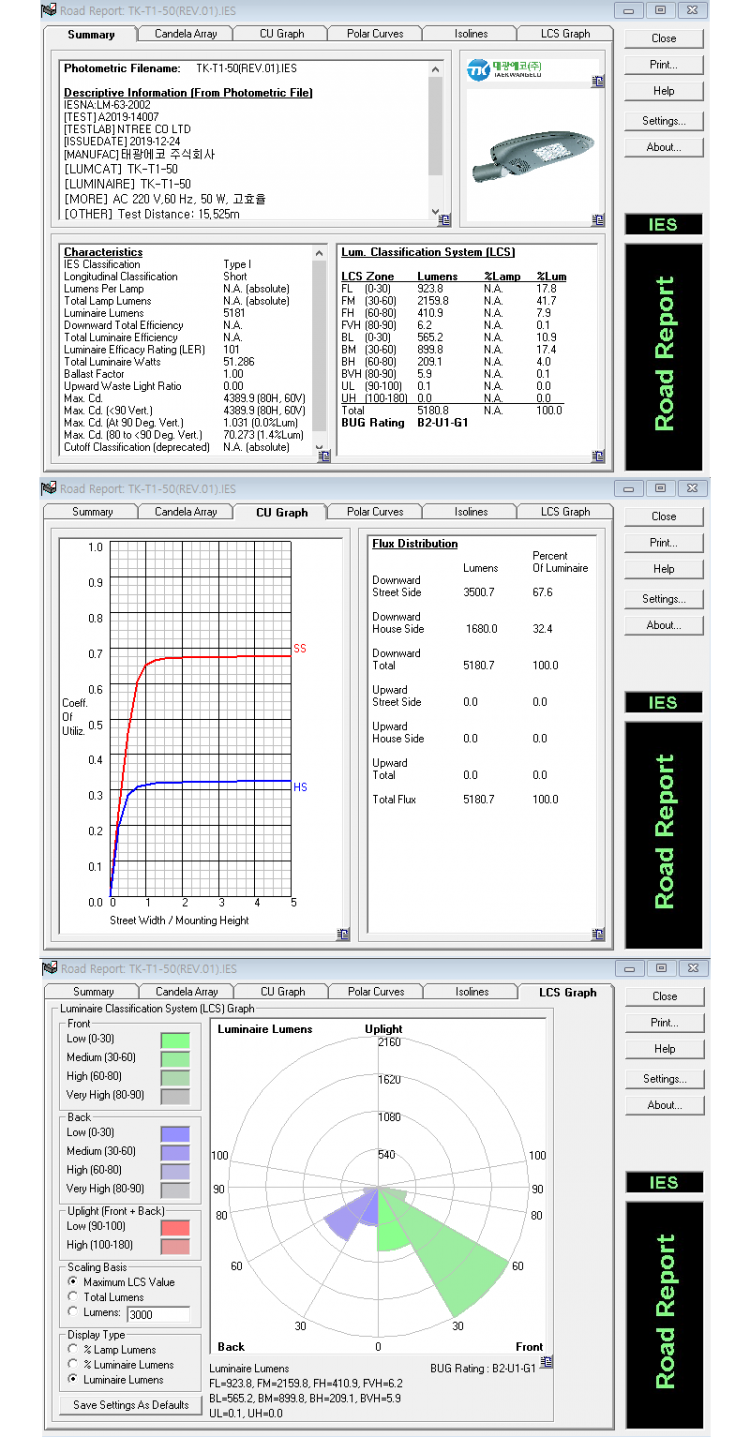Click the Lumens value input field
This screenshot has height=1437, width=750.
158,1314
